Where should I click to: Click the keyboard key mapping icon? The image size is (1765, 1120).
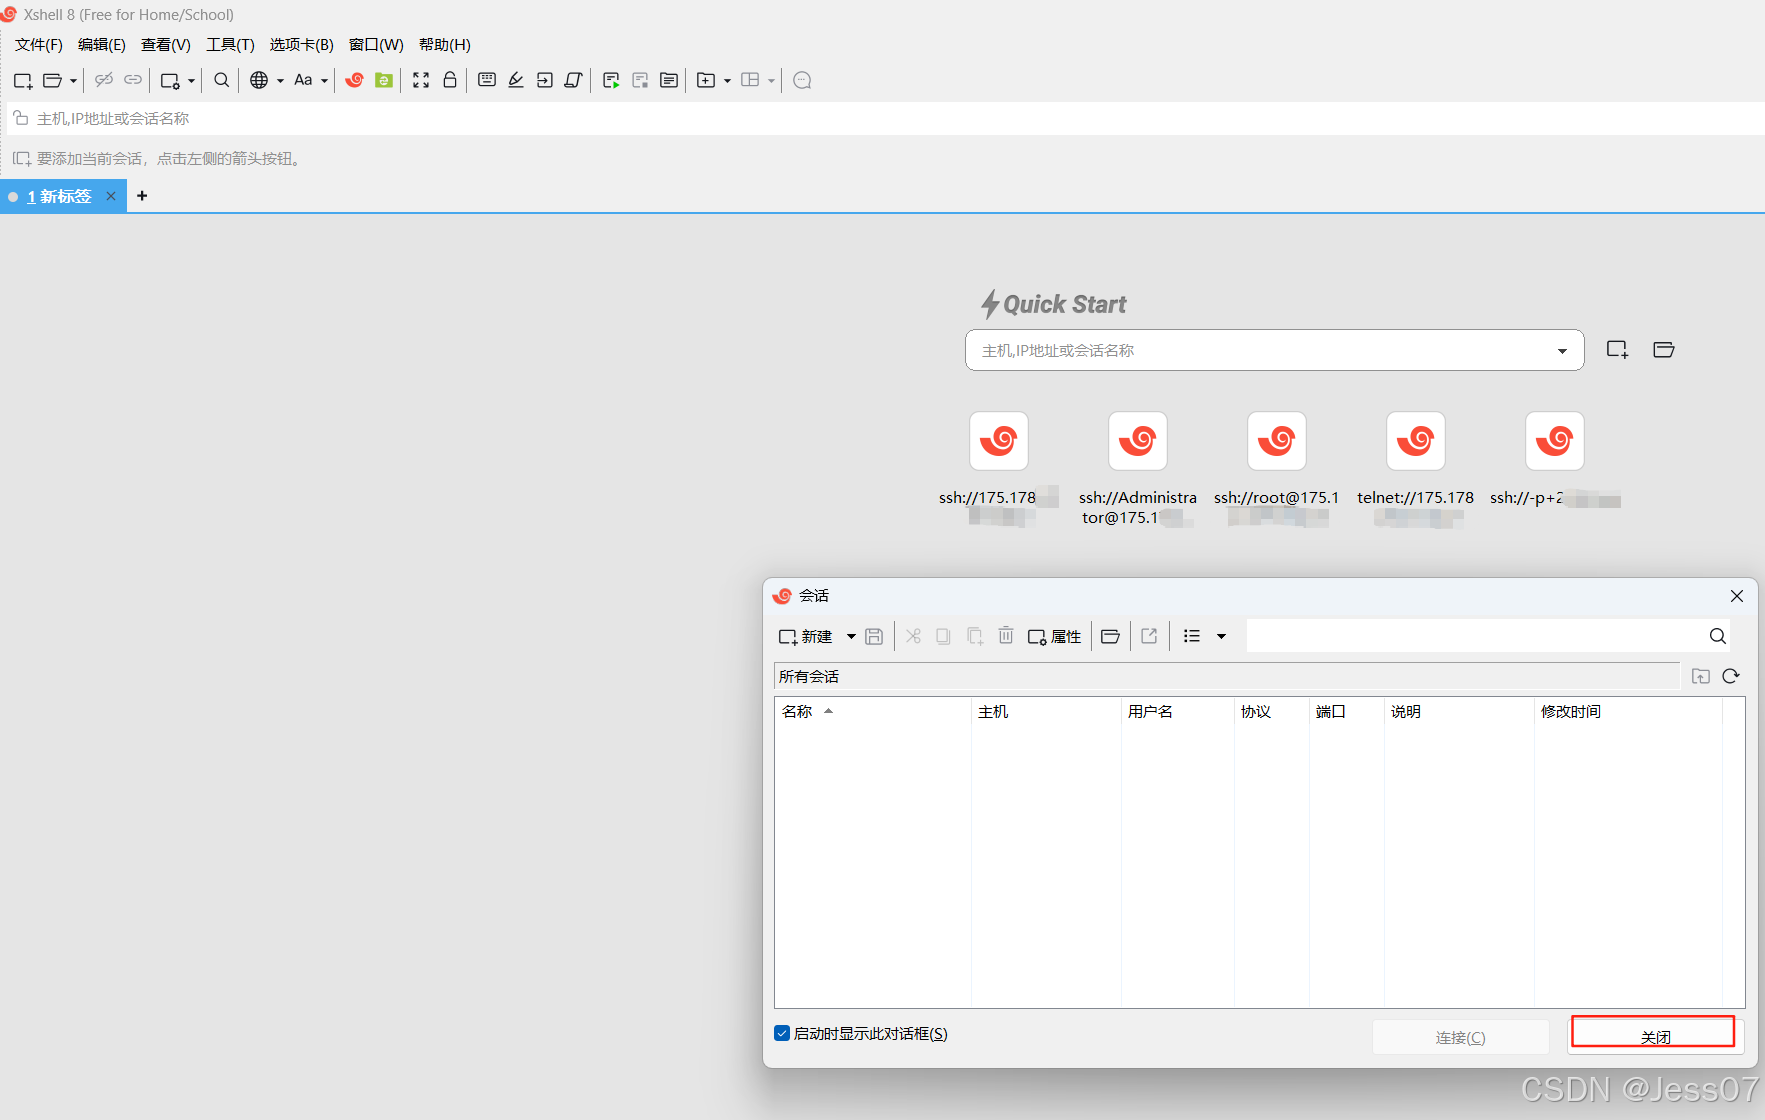click(x=487, y=80)
